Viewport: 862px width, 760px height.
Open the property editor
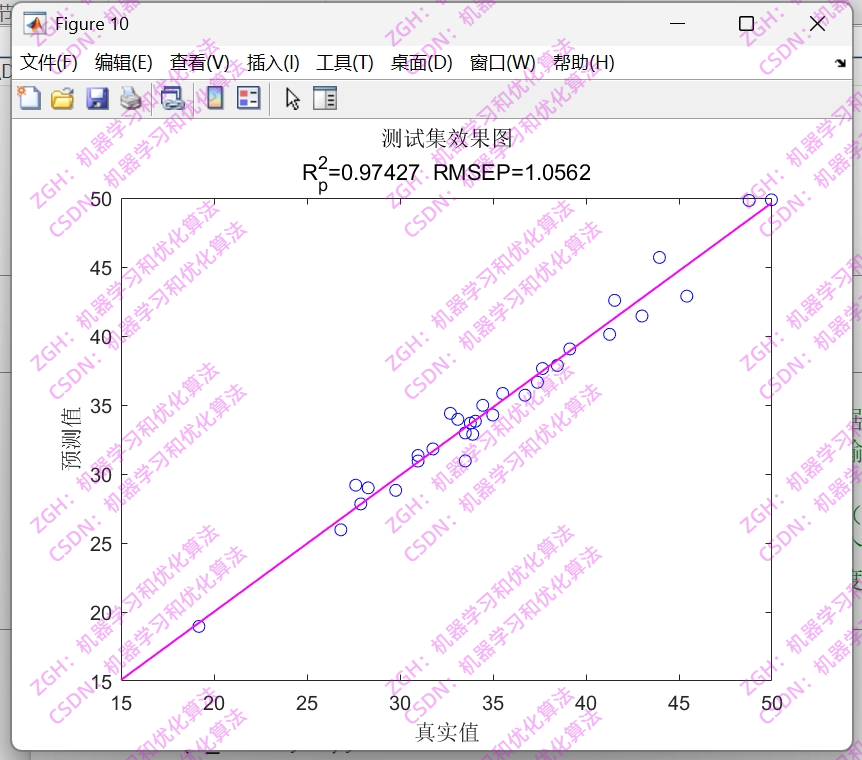pyautogui.click(x=325, y=97)
